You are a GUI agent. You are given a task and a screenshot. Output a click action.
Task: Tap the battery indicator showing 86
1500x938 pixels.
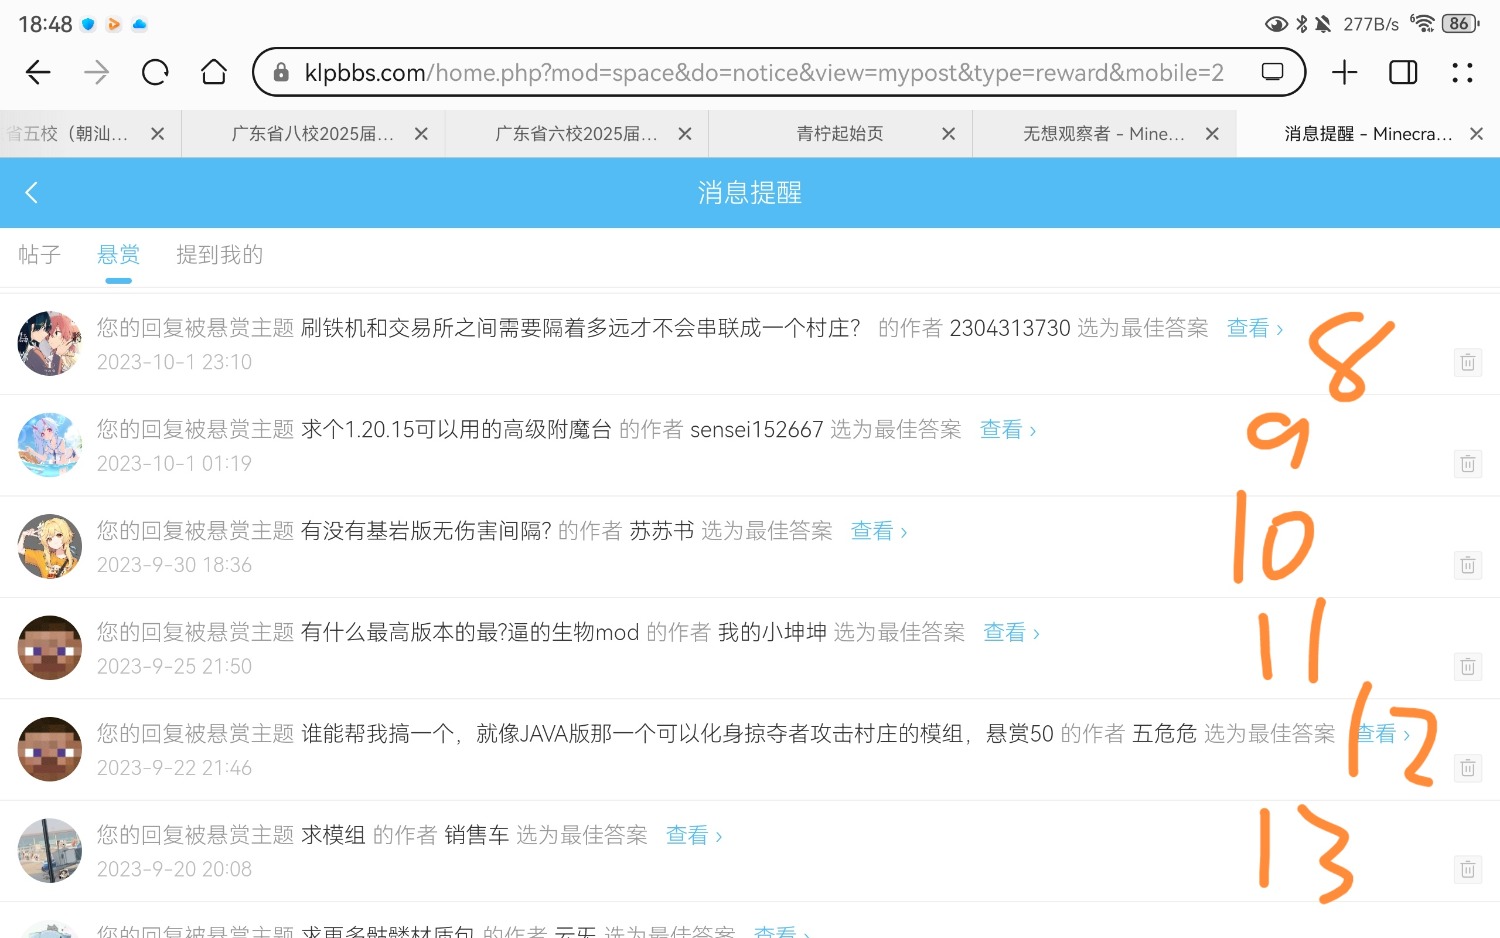coord(1460,23)
